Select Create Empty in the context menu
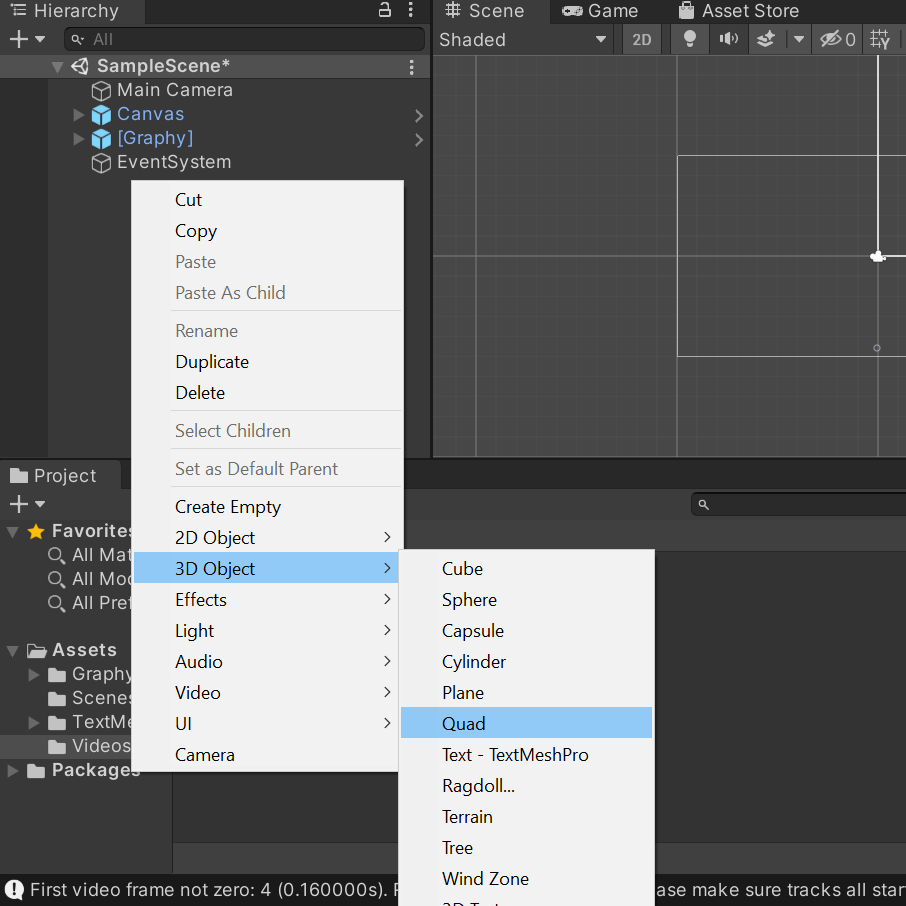The height and width of the screenshot is (906, 906). pos(228,507)
